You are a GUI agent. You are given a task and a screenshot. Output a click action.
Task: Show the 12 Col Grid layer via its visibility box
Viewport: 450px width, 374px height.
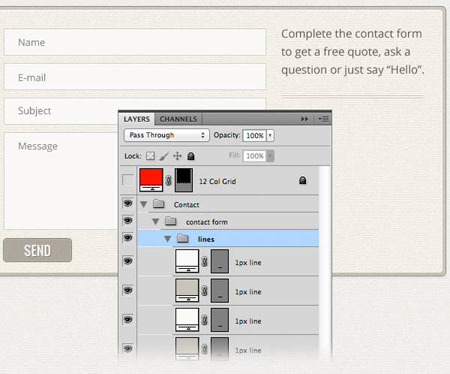click(128, 180)
